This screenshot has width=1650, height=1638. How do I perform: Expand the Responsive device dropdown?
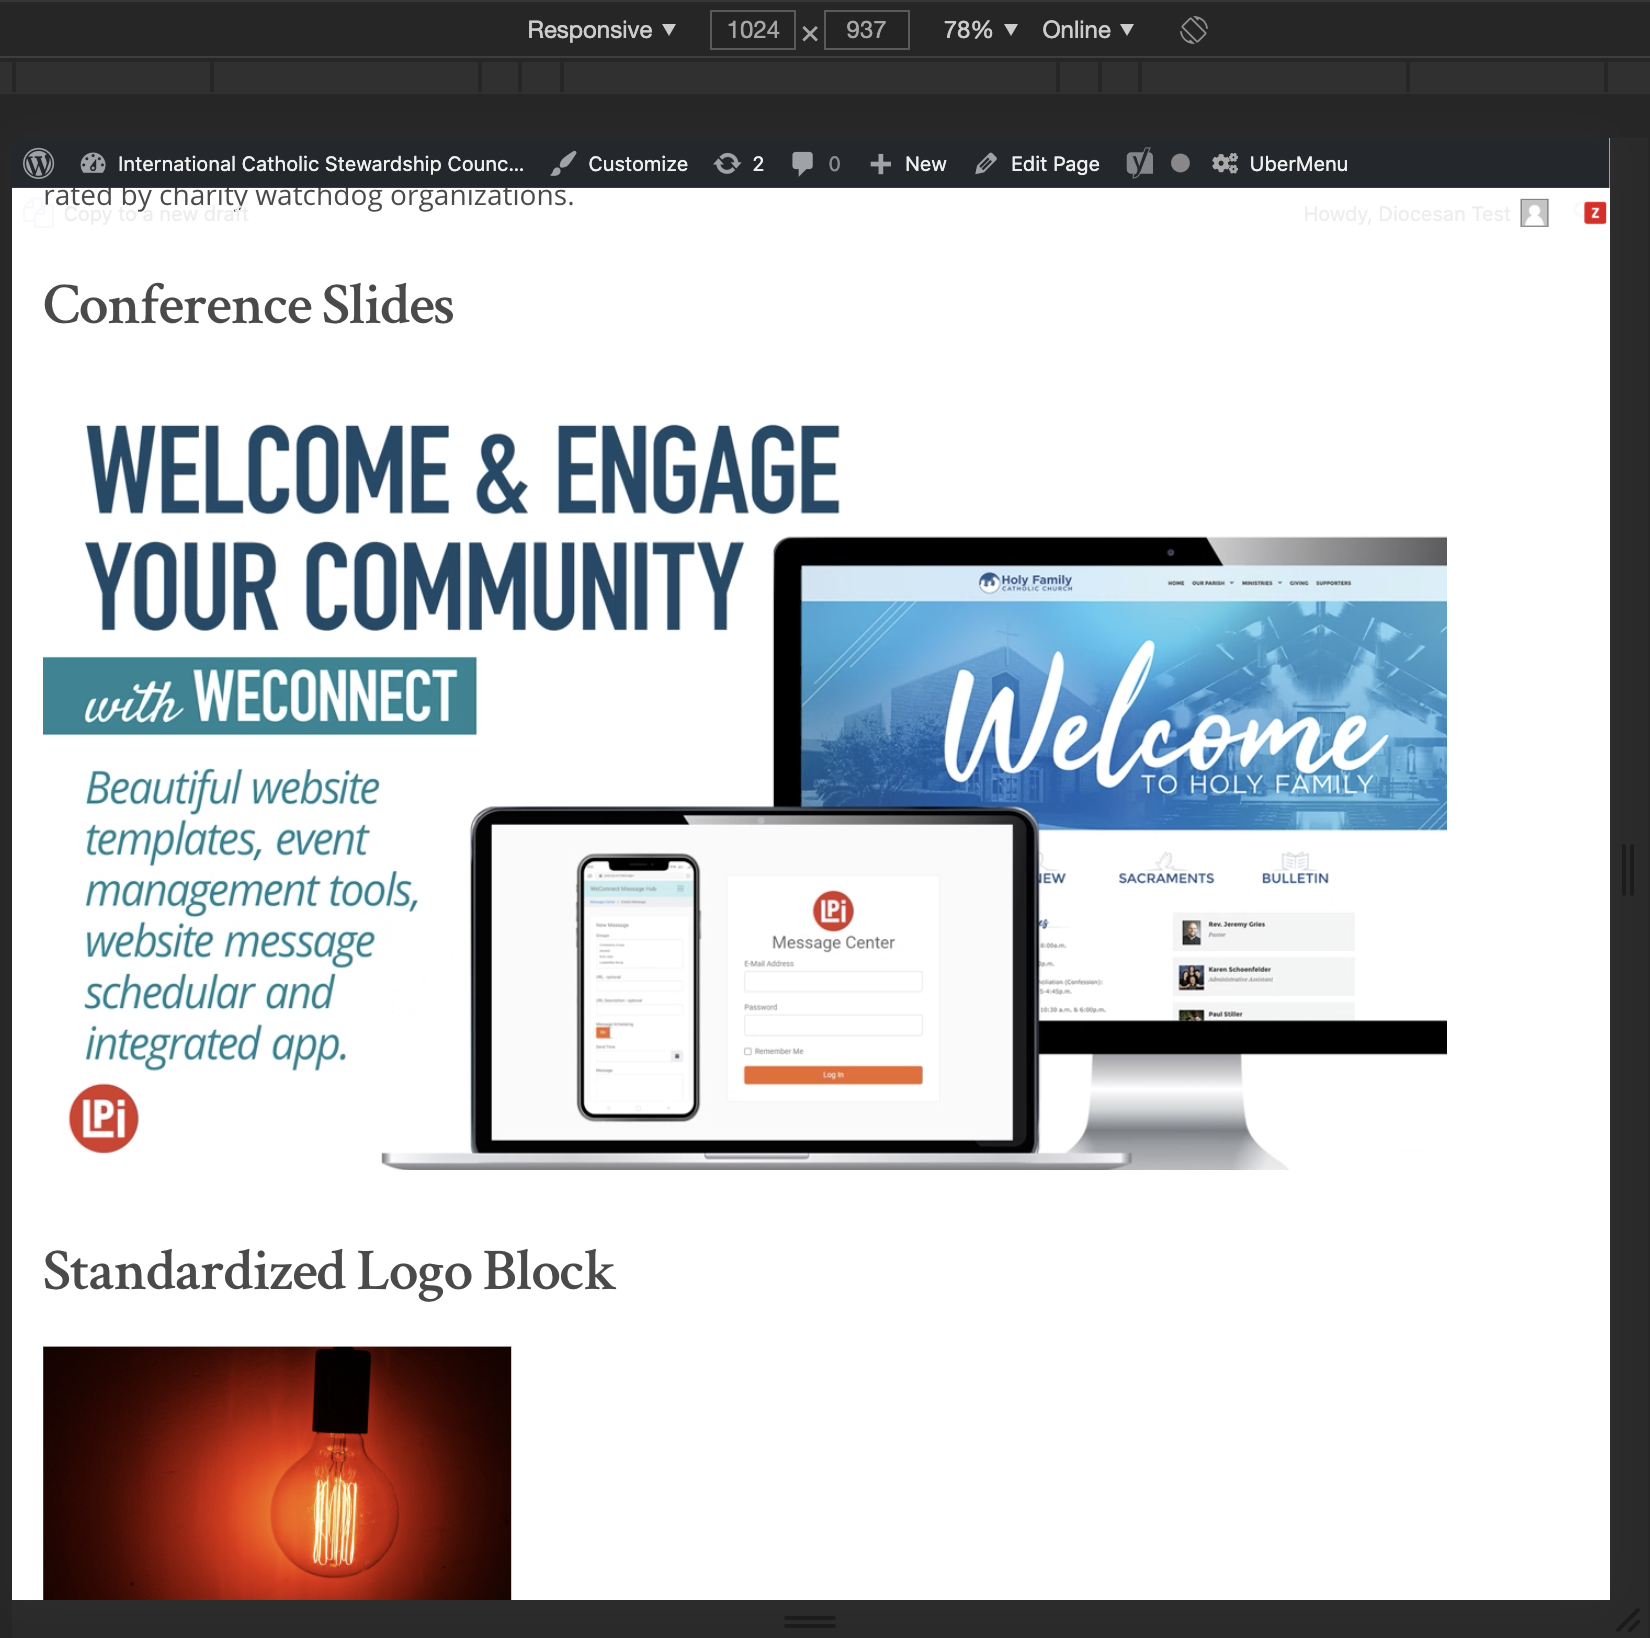point(601,30)
